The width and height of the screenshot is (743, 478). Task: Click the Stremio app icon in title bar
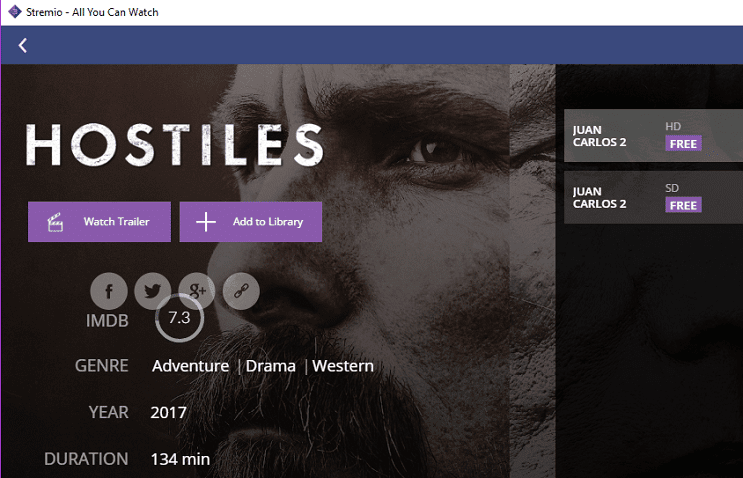click(x=15, y=12)
